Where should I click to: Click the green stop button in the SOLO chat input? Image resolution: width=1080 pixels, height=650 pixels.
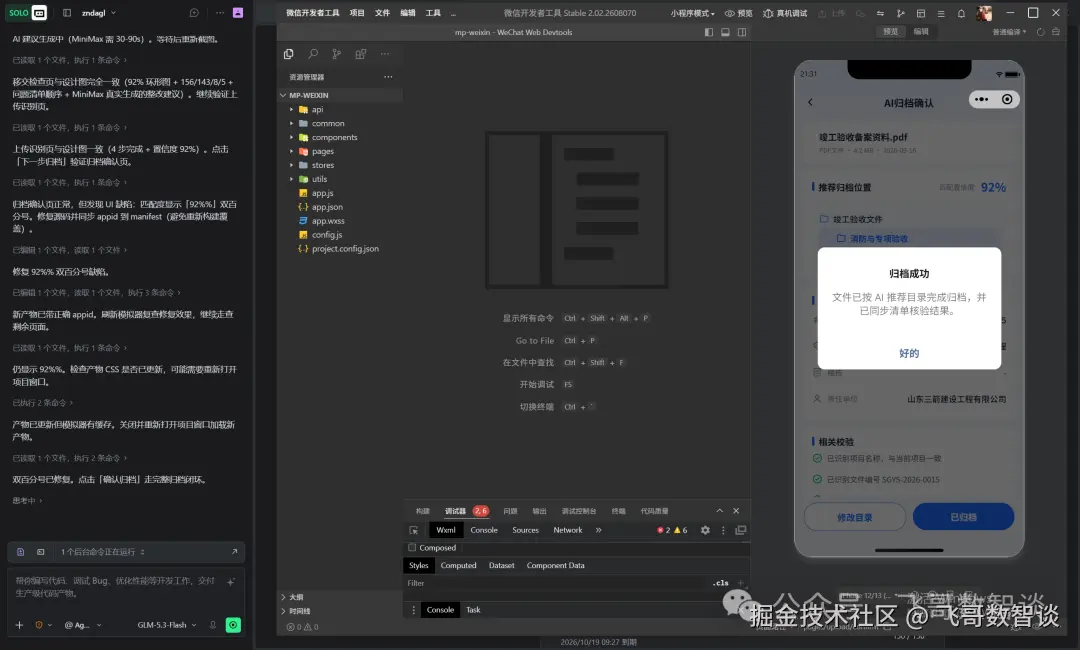[233, 625]
